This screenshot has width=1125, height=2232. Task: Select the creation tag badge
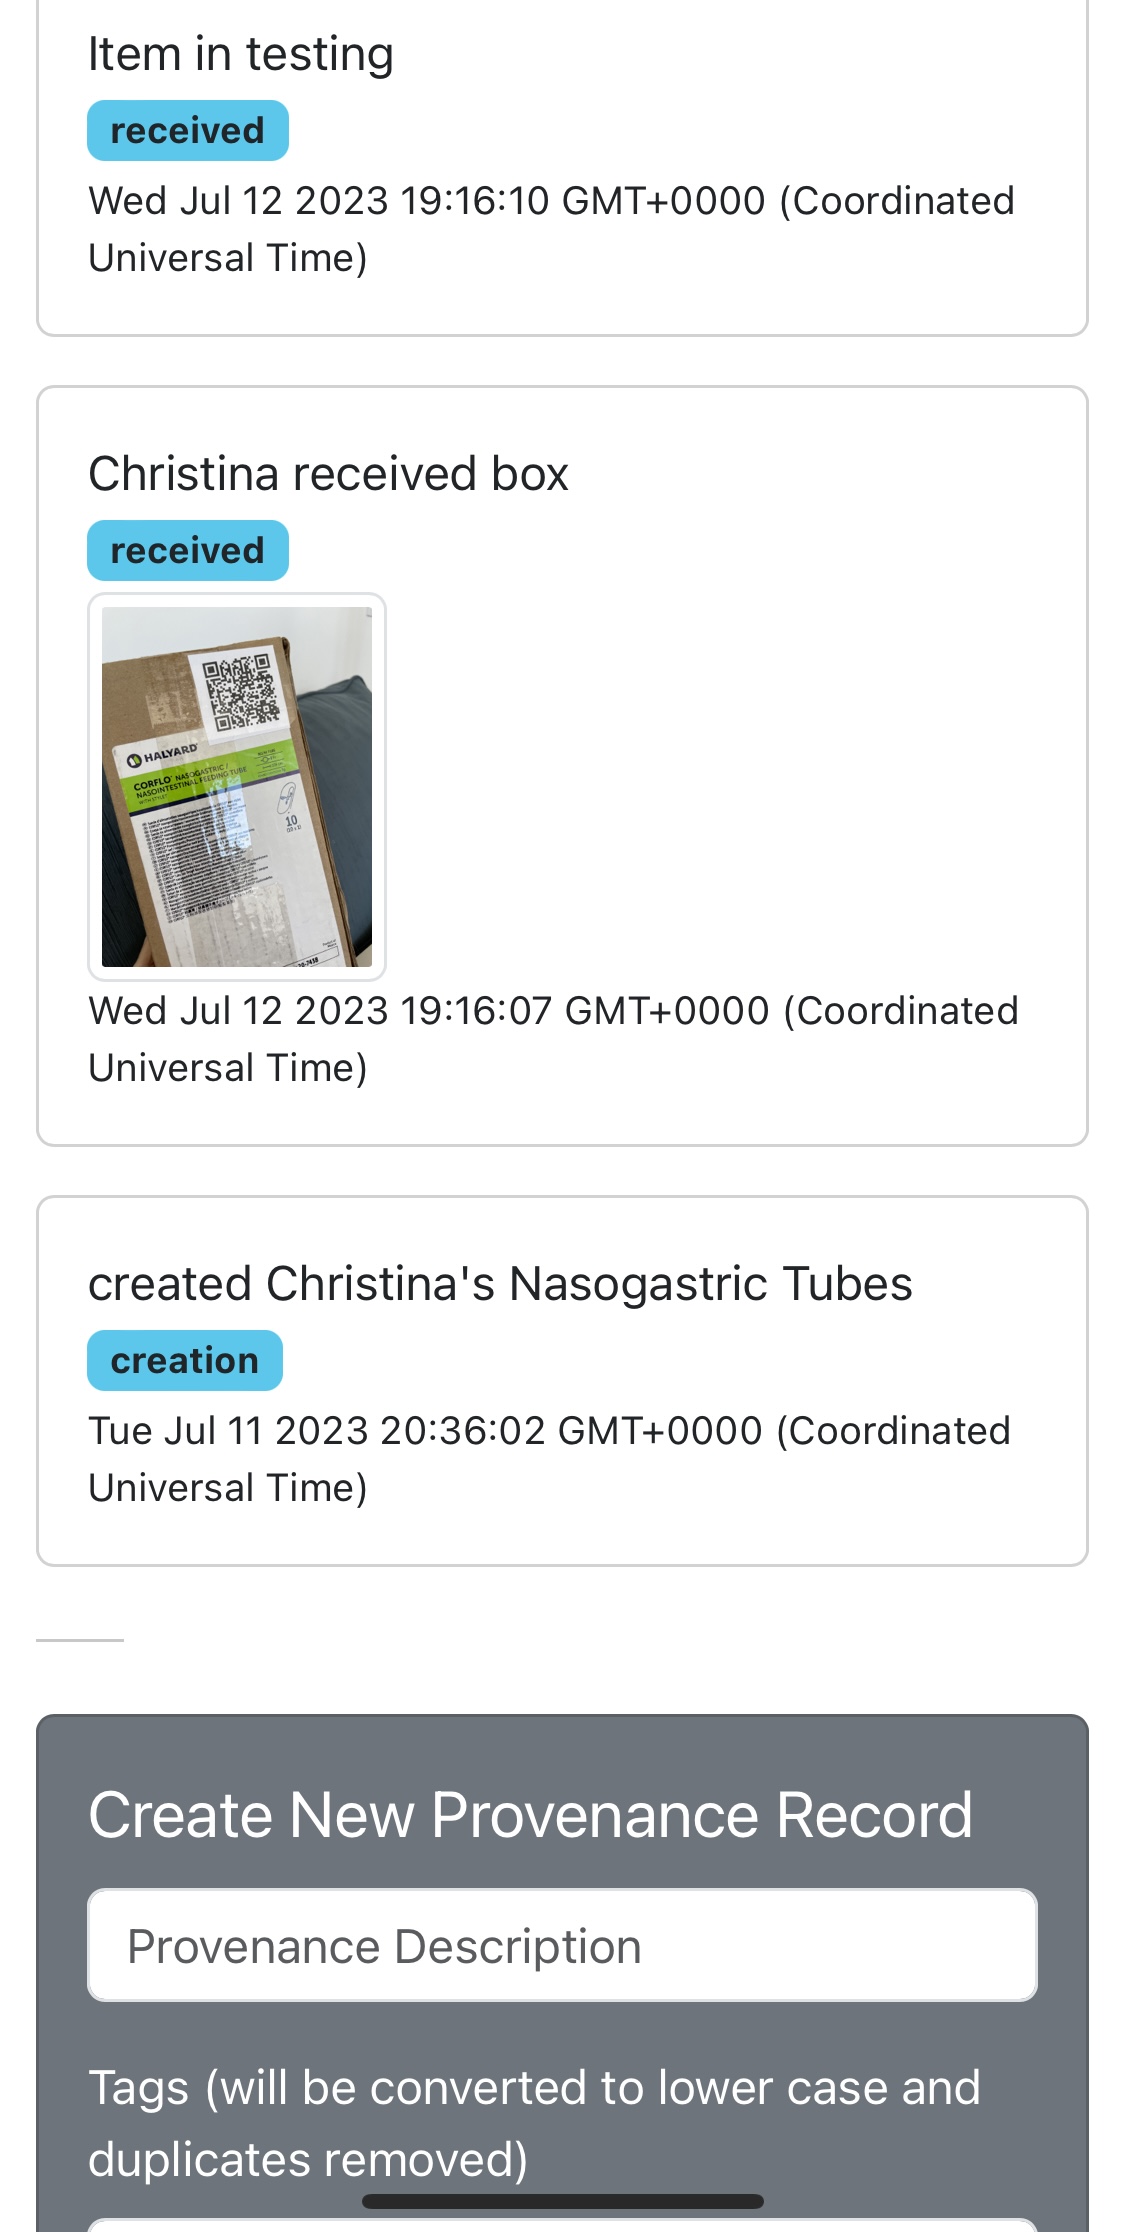tap(184, 1361)
